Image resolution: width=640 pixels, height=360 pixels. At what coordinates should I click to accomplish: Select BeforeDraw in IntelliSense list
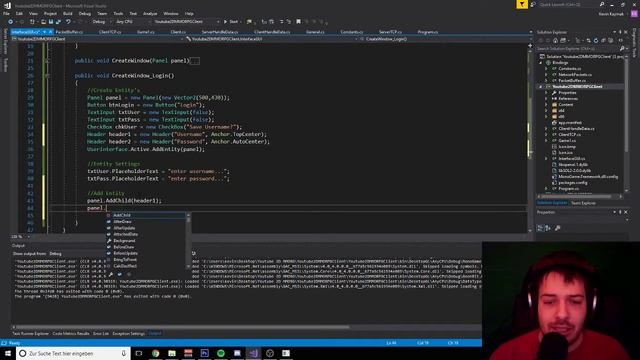click(145, 247)
